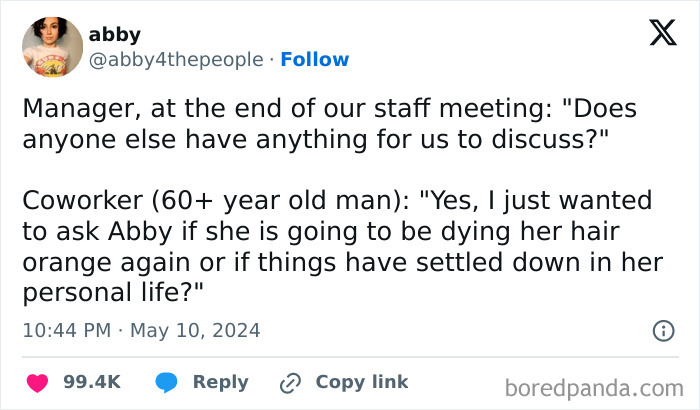Follow the abby4thepeople account
Viewport: 700px width, 410px height.
(315, 59)
